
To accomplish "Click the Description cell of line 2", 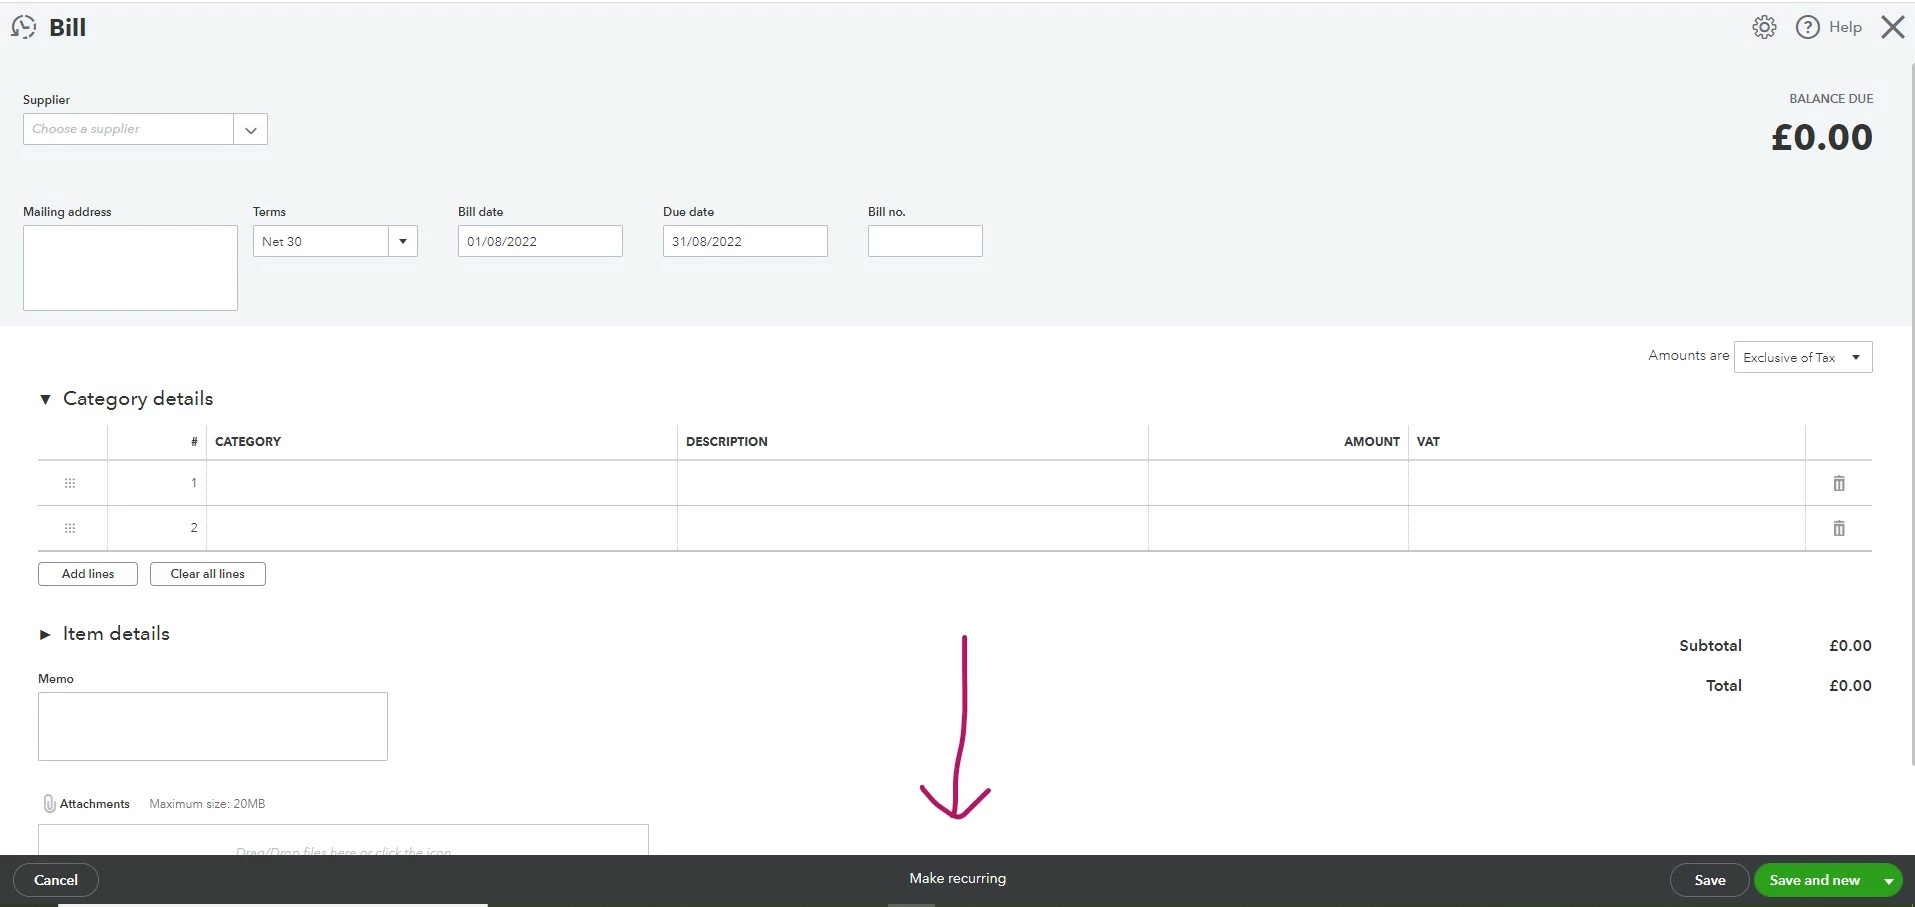I will pos(912,528).
